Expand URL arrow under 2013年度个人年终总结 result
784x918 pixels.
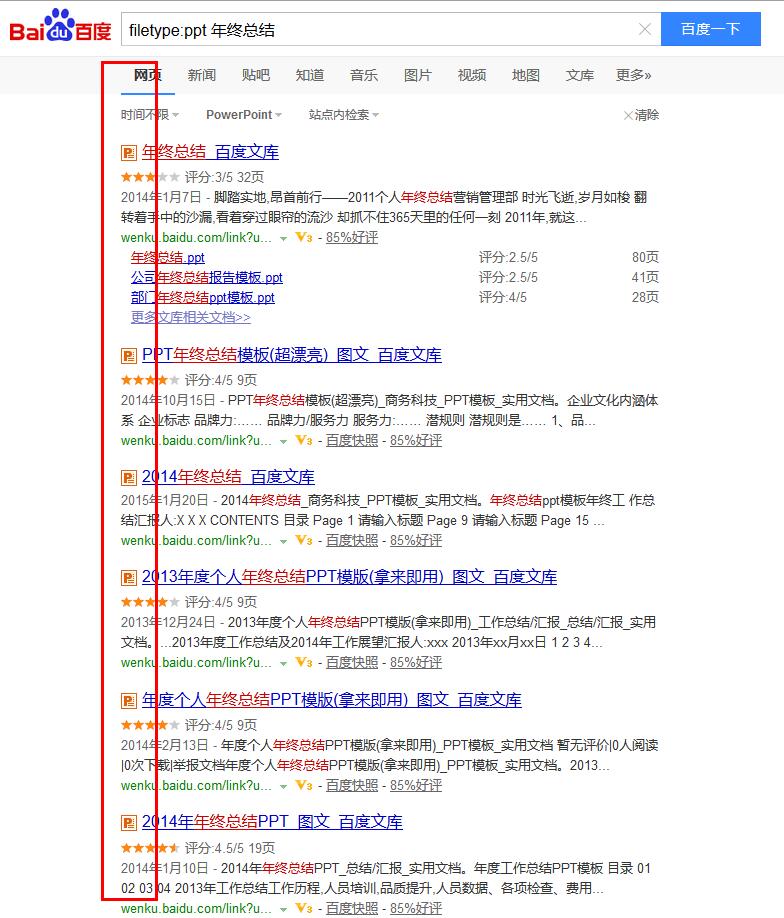tap(283, 663)
